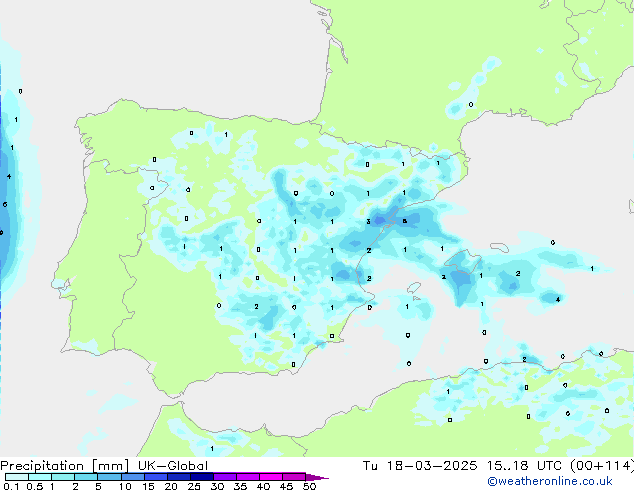The height and width of the screenshot is (490, 634).
Task: Choose the 20–25 mm legend color swatch
Action: pyautogui.click(x=178, y=477)
